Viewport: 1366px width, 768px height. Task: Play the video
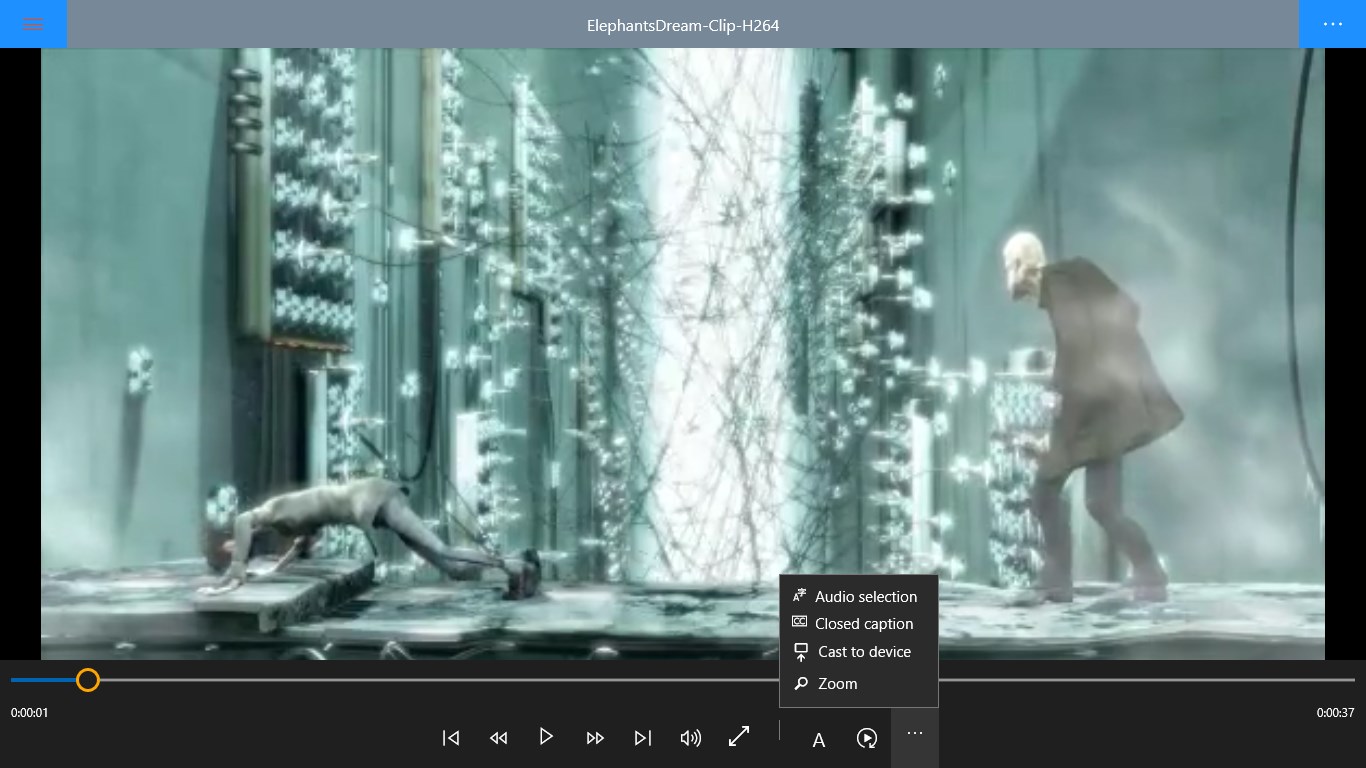click(x=546, y=737)
